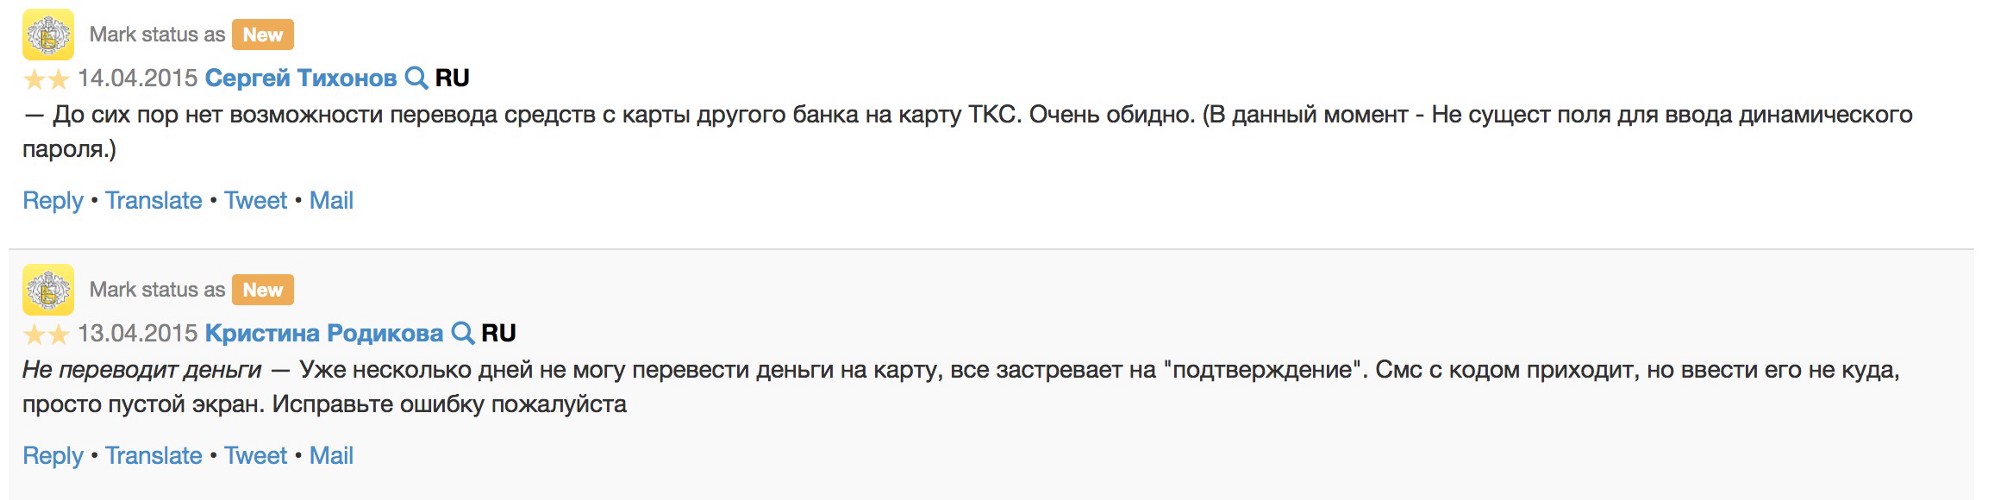
Task: Reply to Кристина Родикова's review
Action: [x=53, y=456]
